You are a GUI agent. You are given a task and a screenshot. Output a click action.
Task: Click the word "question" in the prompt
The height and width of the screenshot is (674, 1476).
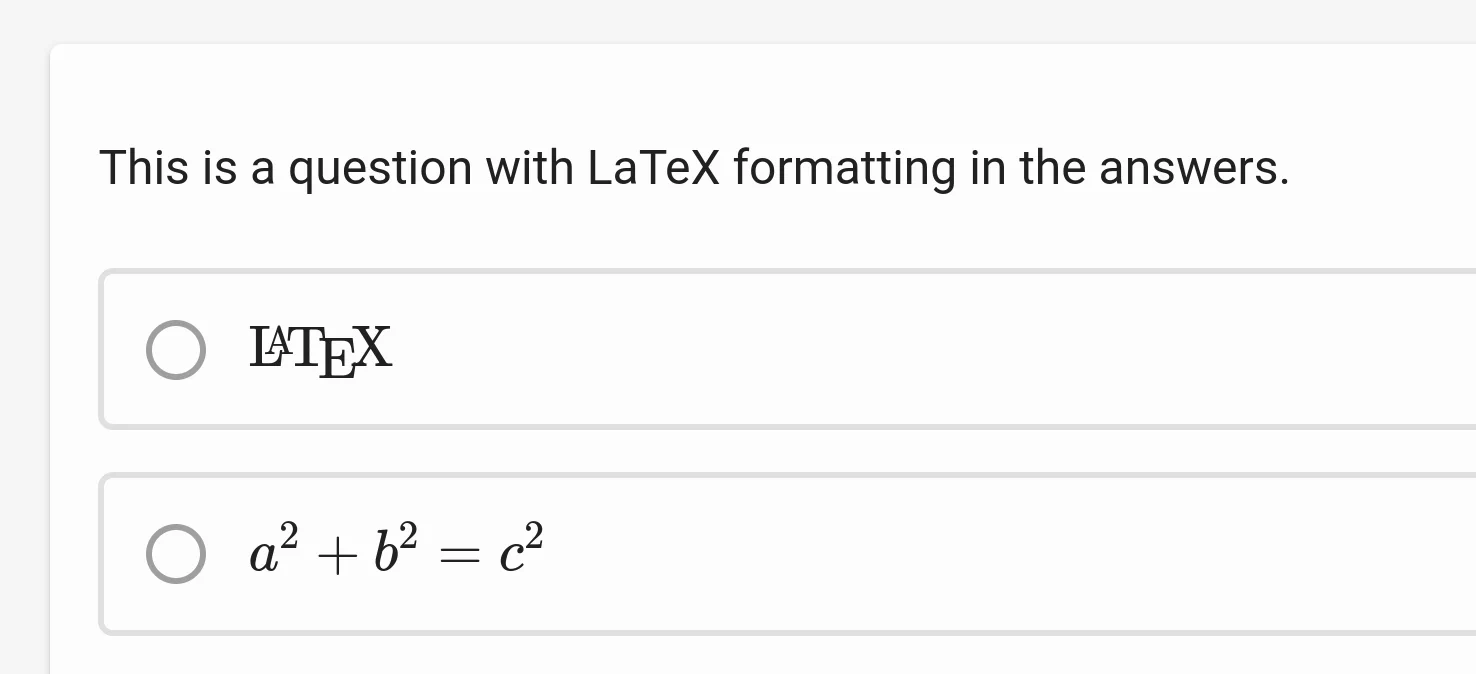tap(380, 168)
